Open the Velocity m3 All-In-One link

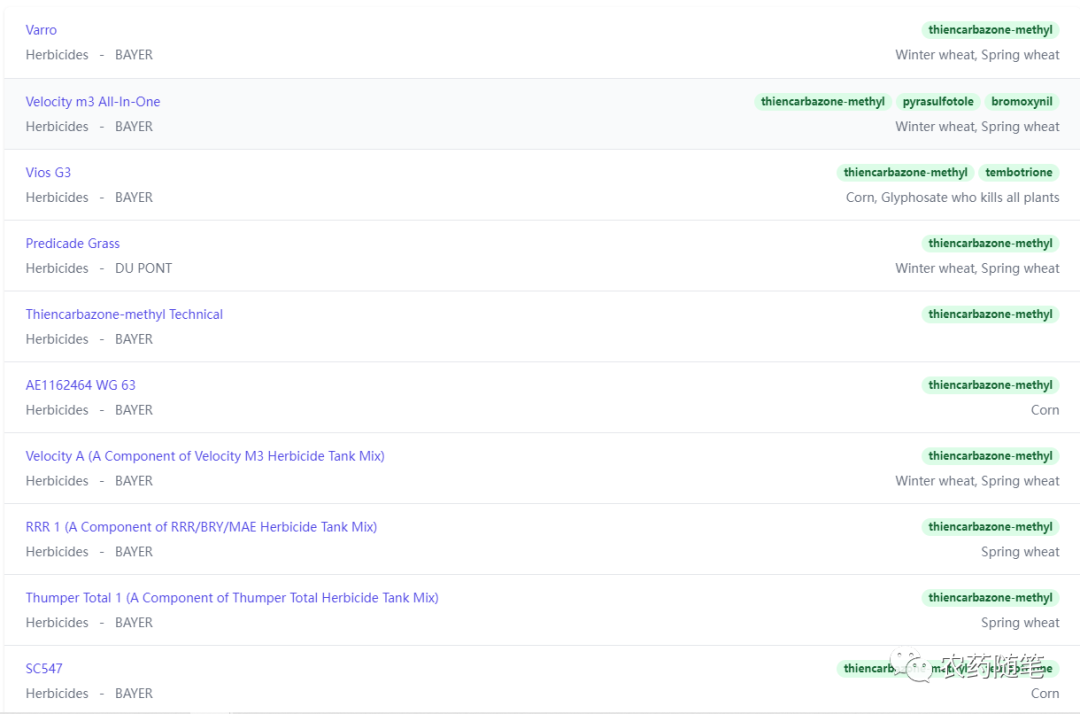pos(93,101)
